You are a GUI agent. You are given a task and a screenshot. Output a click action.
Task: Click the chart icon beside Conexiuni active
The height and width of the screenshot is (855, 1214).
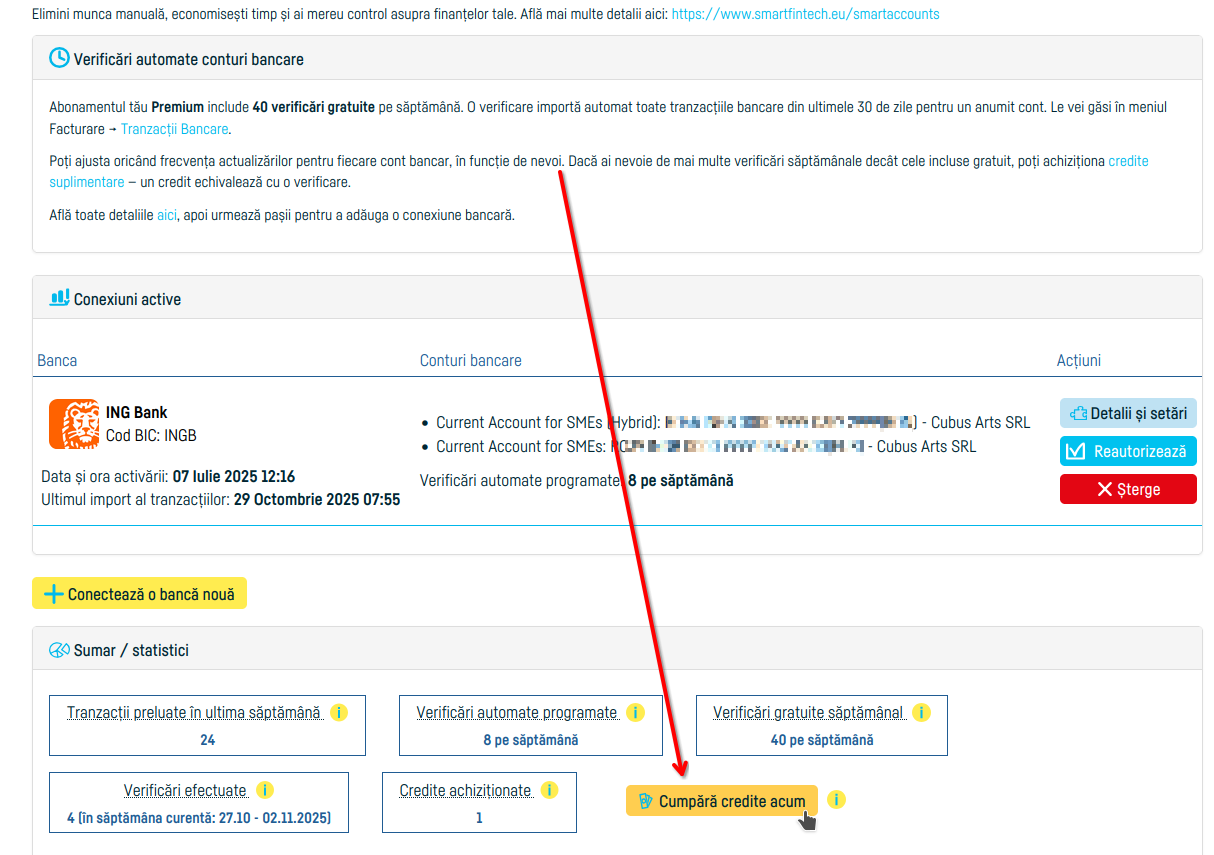pyautogui.click(x=60, y=298)
